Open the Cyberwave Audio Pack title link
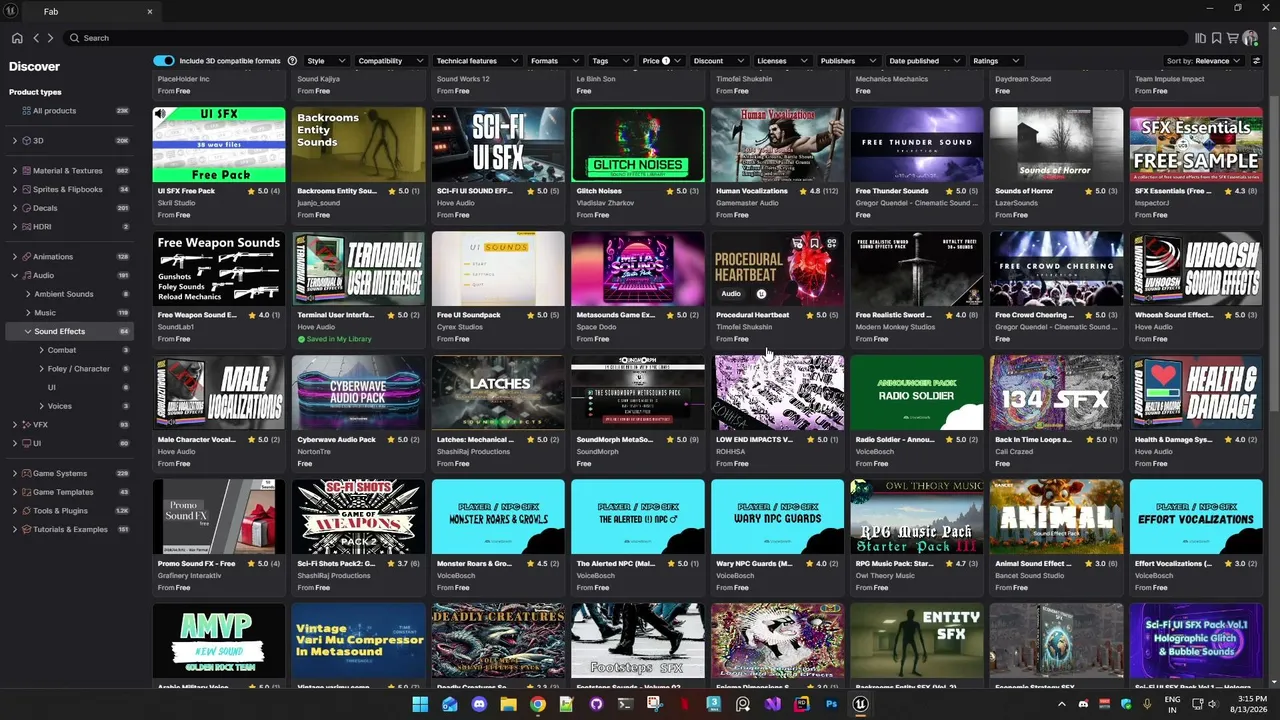This screenshot has height=720, width=1280. [336, 440]
